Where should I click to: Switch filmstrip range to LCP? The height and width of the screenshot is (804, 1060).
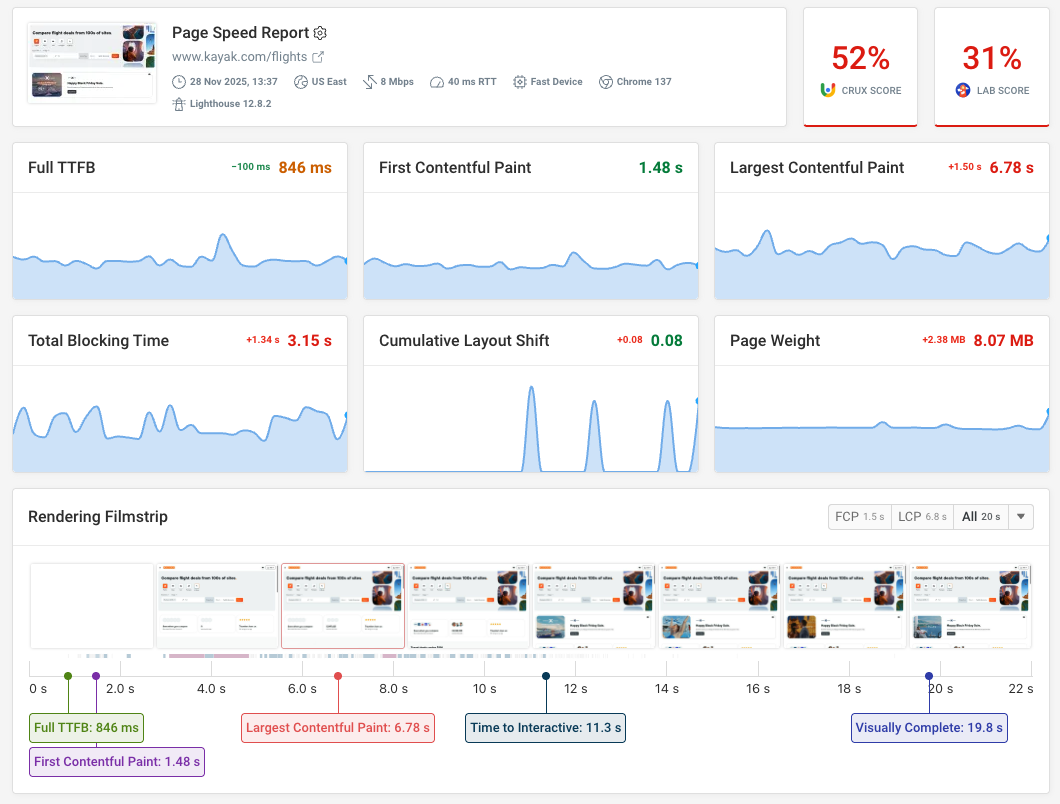921,516
